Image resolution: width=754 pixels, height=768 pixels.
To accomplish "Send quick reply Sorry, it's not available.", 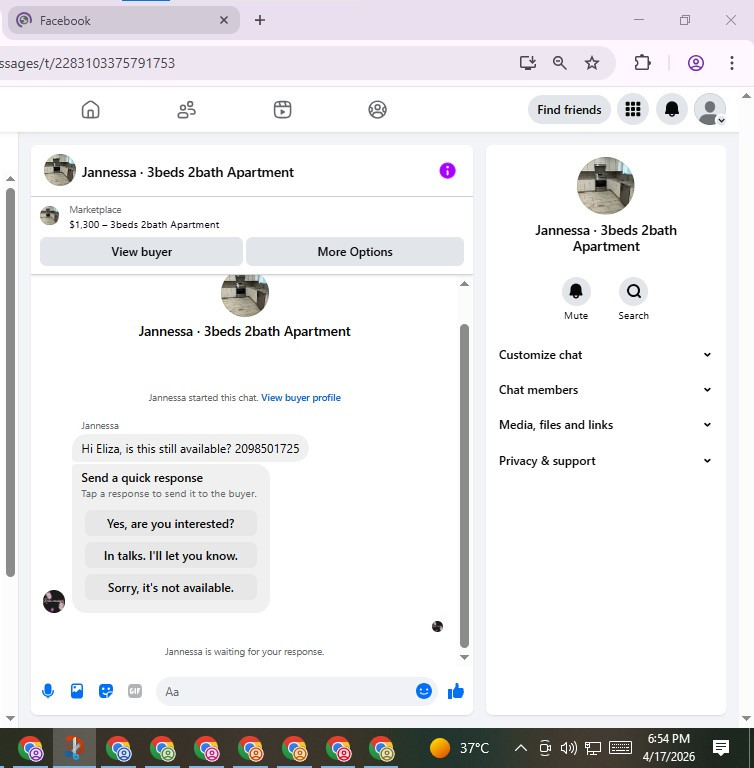I will click(x=170, y=587).
